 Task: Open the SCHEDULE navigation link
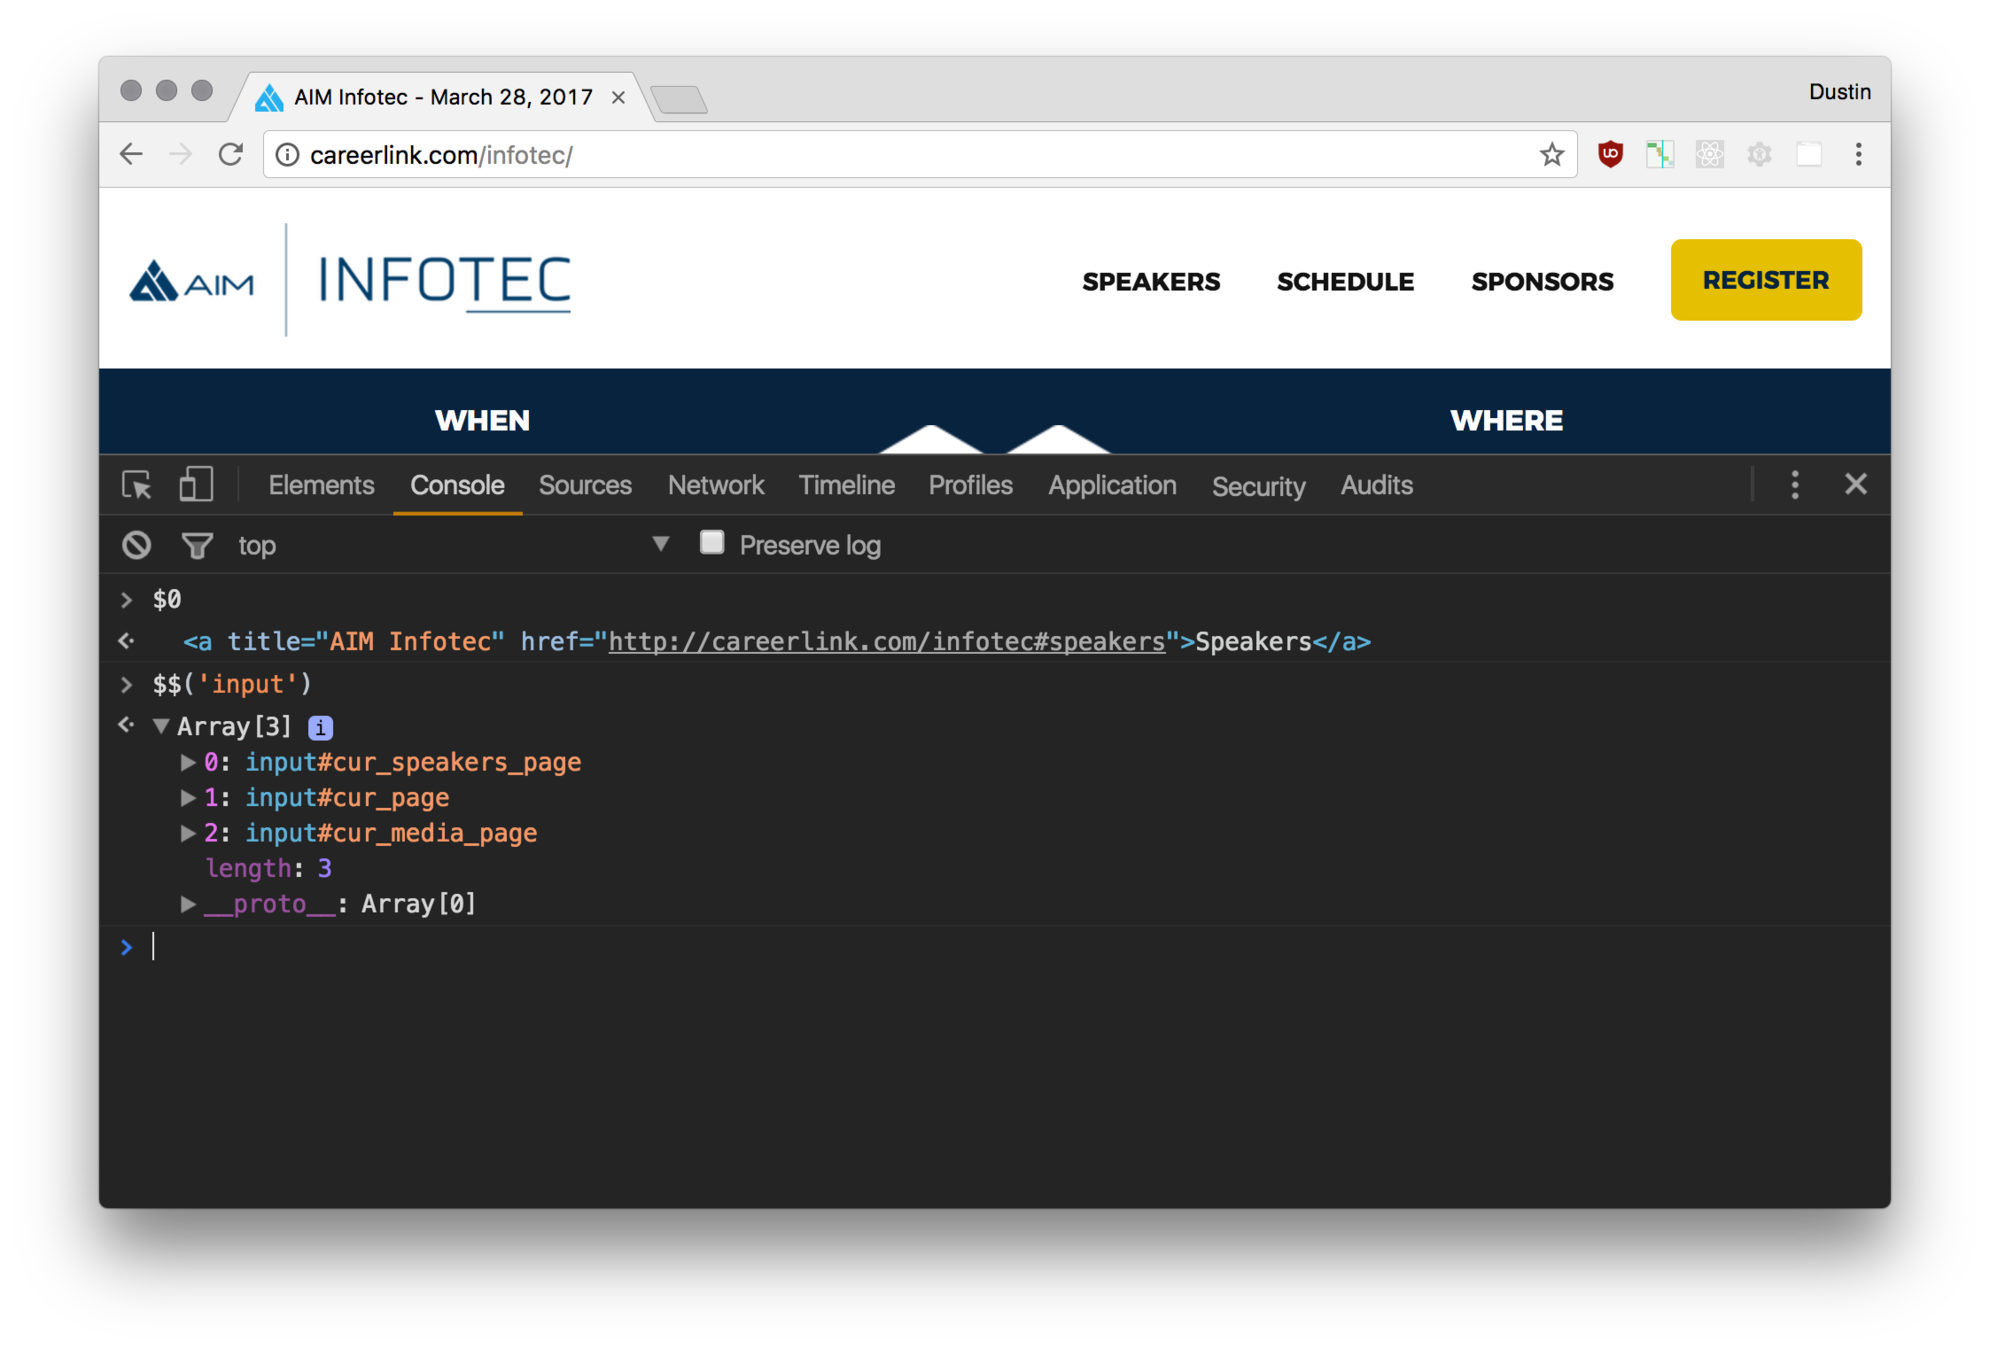[1345, 282]
